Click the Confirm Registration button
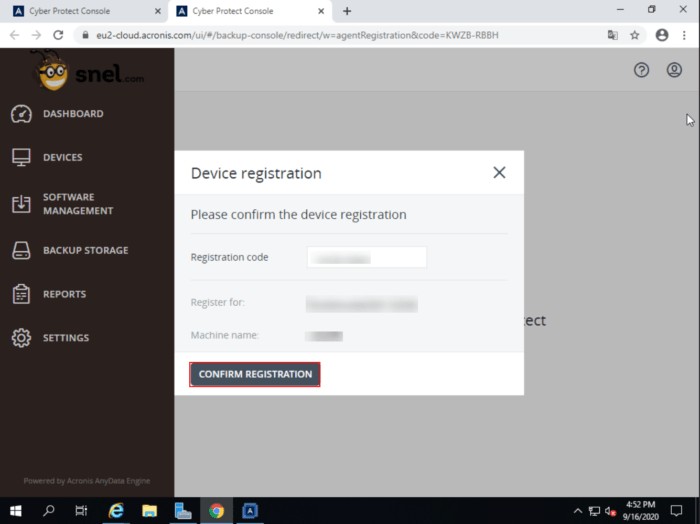The width and height of the screenshot is (700, 524). 255,374
